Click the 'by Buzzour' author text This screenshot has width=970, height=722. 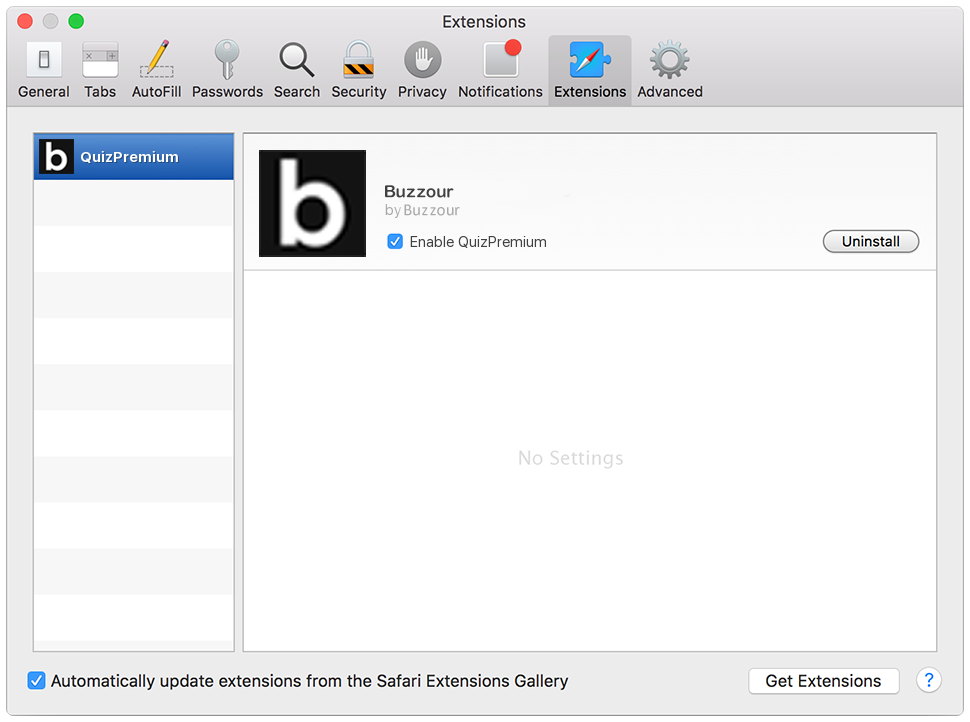tap(422, 210)
